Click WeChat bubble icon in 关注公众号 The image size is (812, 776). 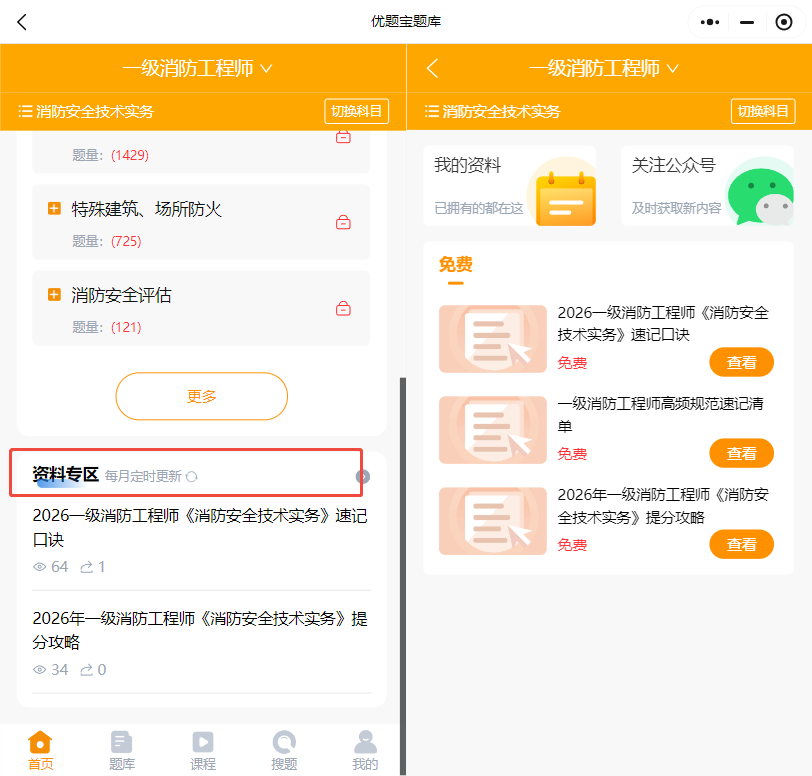(x=761, y=196)
